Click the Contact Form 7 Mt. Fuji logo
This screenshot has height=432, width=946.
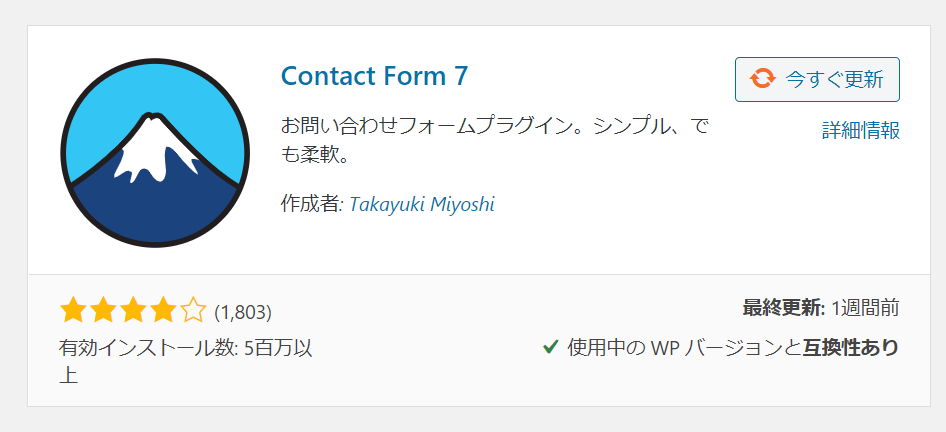pyautogui.click(x=155, y=153)
